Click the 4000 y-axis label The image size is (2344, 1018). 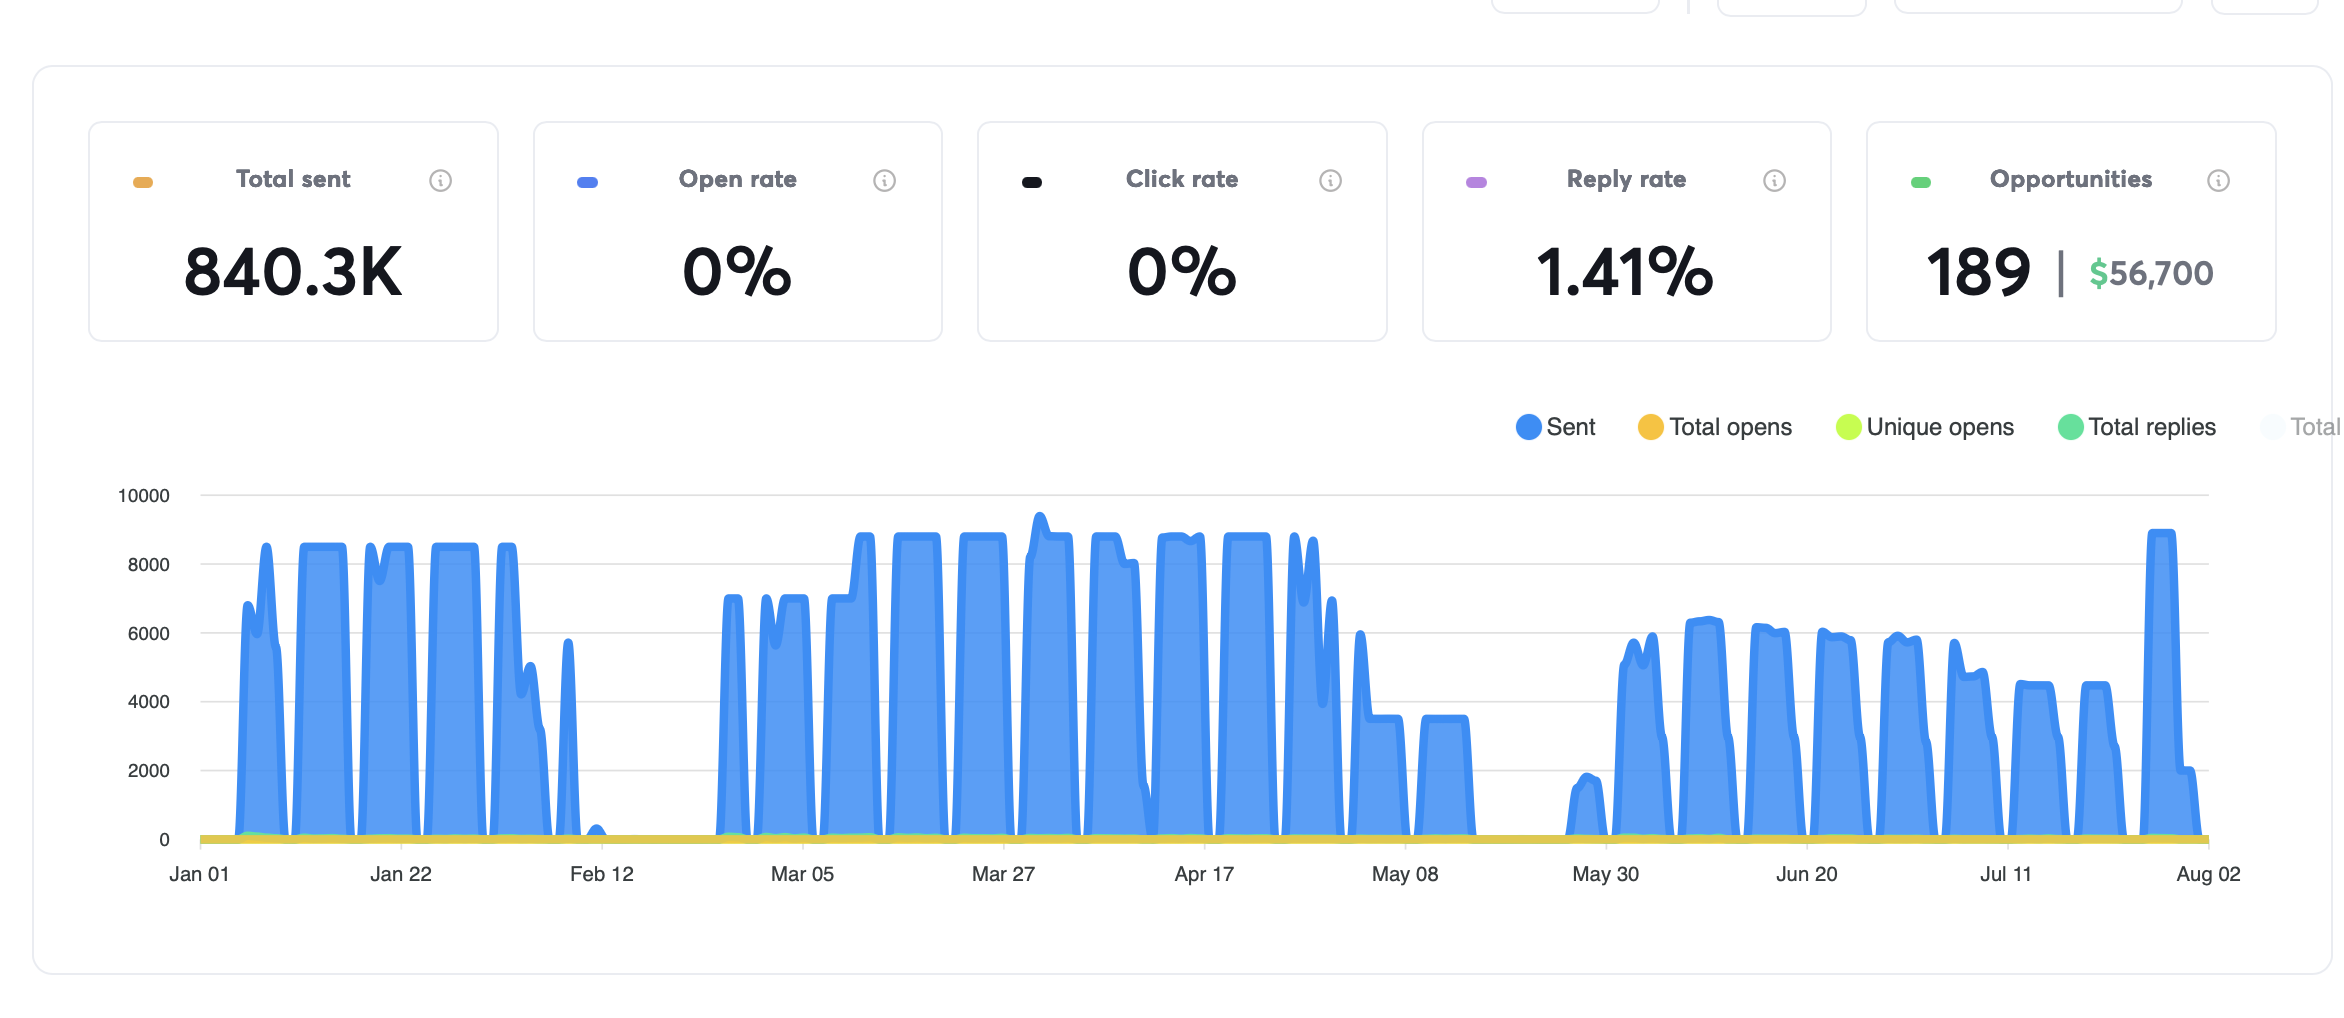tap(149, 702)
